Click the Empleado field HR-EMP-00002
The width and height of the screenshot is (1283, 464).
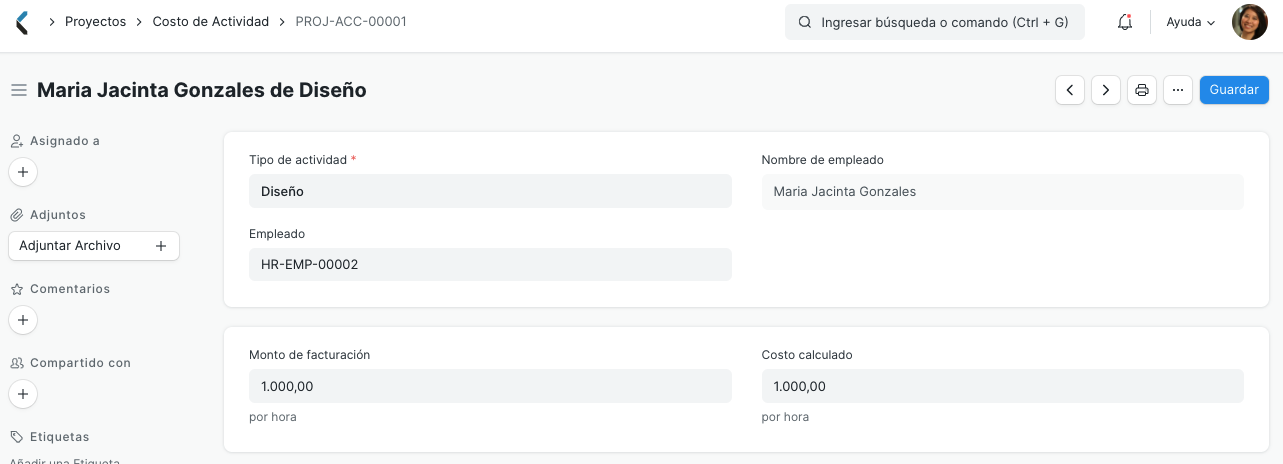point(490,265)
